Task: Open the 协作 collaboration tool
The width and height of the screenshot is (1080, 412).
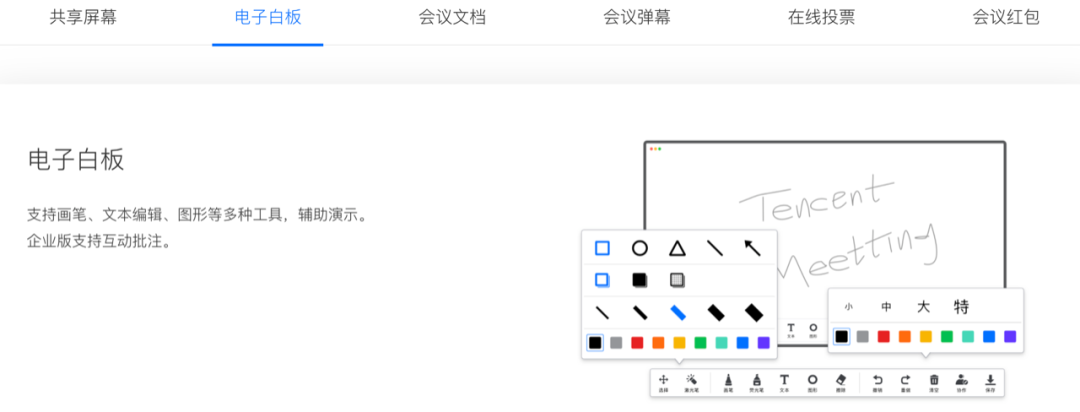Action: point(962,382)
